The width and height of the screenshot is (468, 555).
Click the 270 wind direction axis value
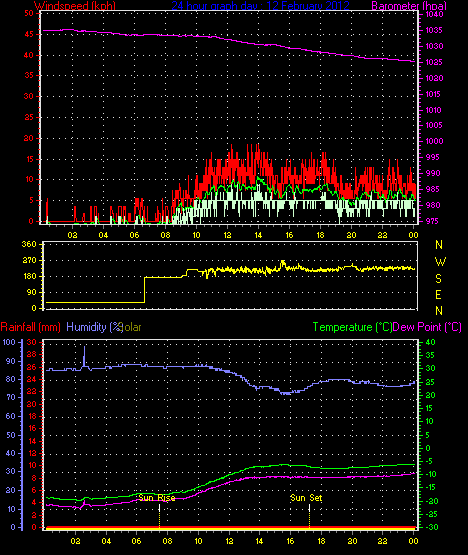tap(29, 261)
